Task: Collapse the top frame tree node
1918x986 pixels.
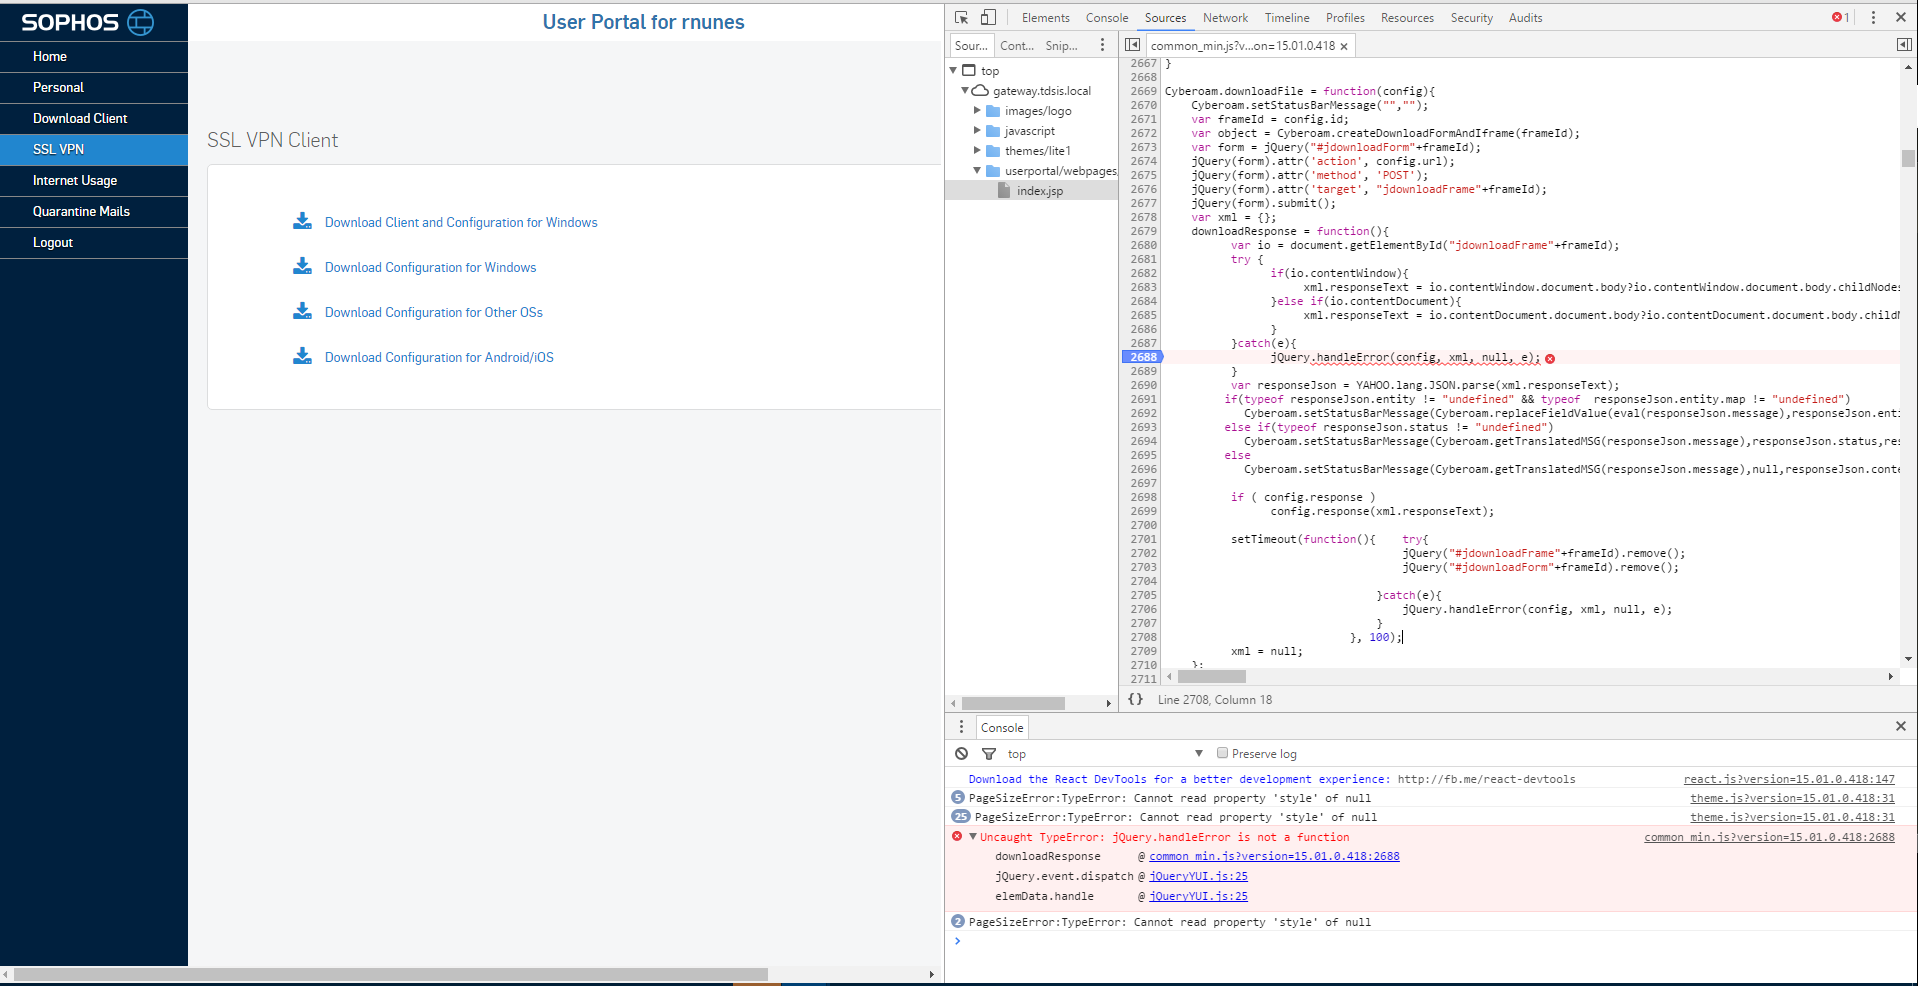Action: [953, 70]
